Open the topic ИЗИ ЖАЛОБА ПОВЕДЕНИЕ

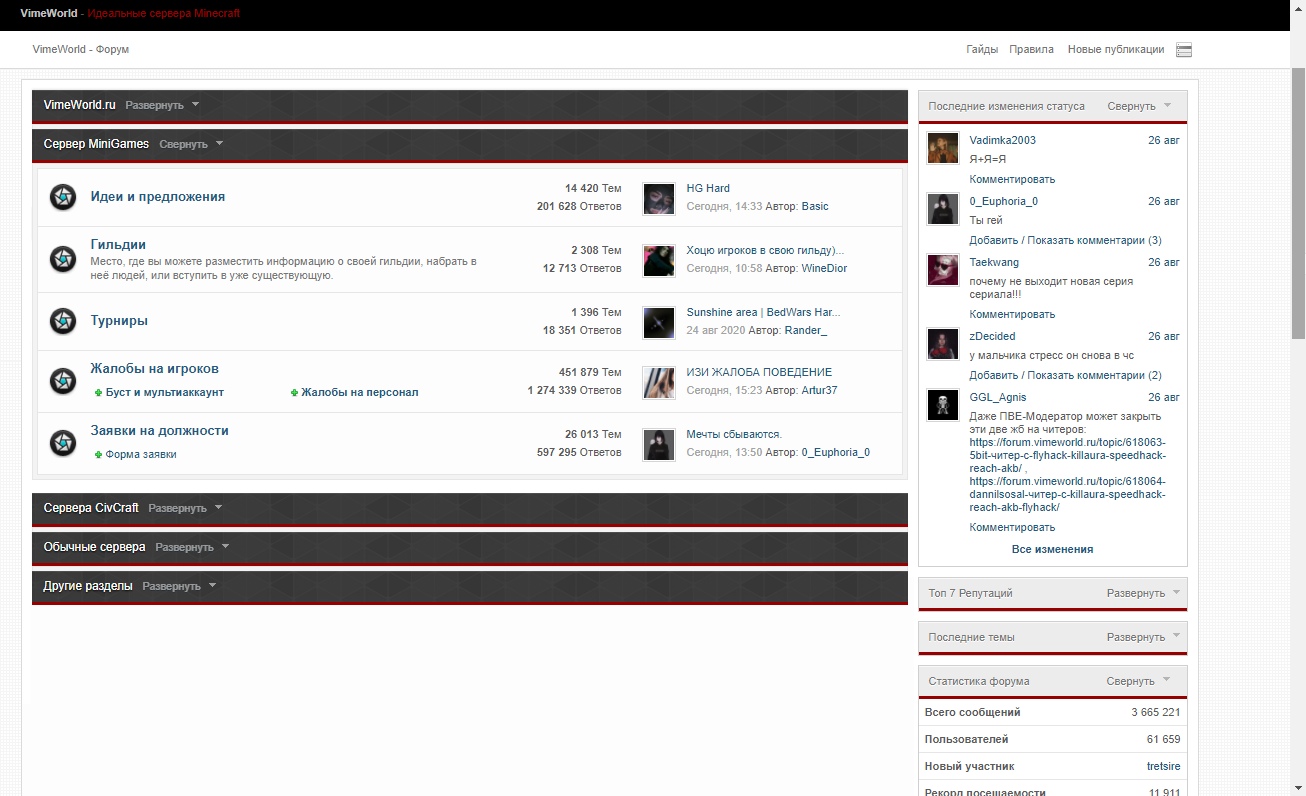tap(759, 372)
